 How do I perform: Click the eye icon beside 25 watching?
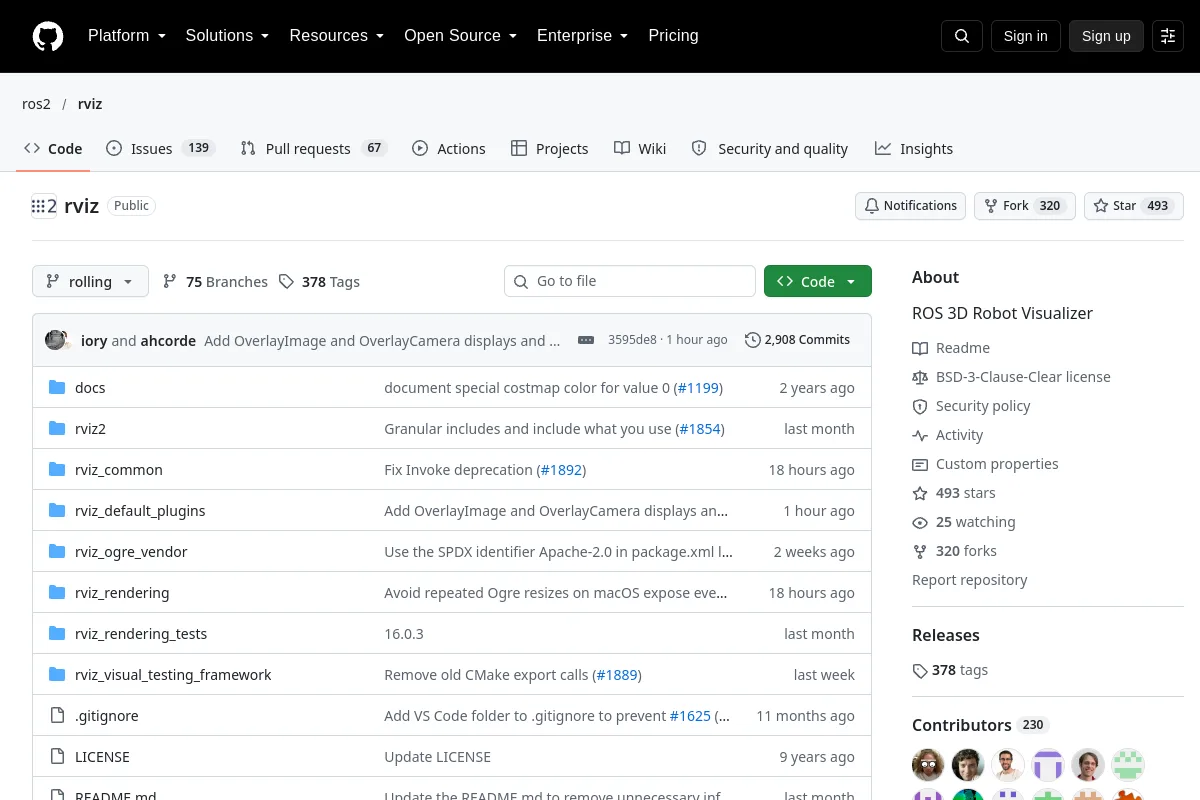pyautogui.click(x=920, y=522)
